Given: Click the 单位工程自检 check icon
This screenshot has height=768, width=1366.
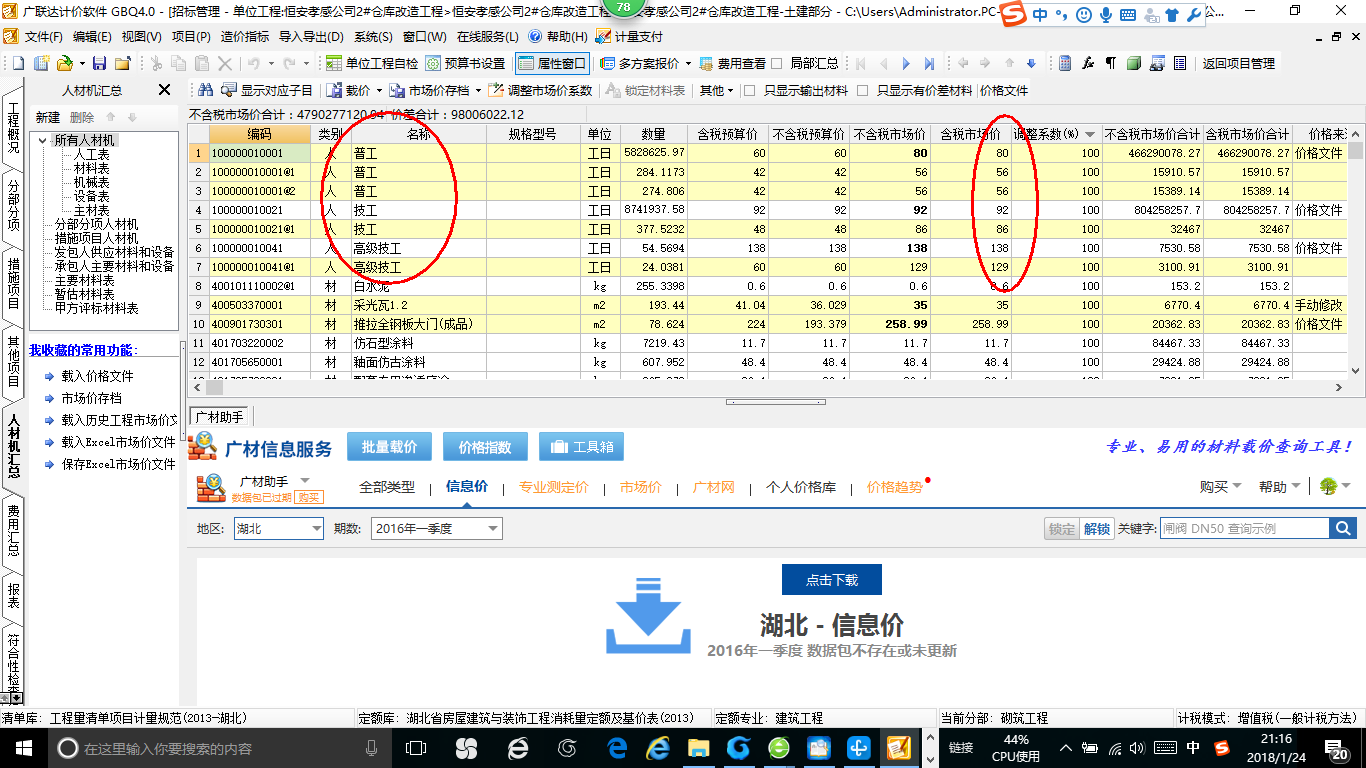Looking at the screenshot, I should (372, 63).
